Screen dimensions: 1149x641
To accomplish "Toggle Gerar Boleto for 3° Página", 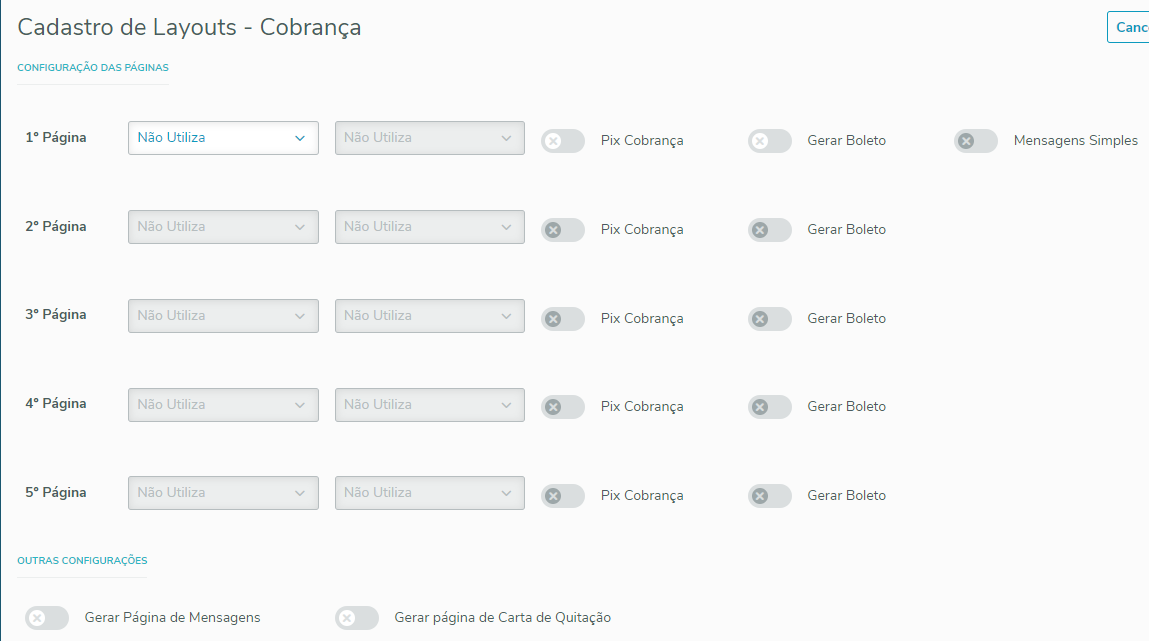I will (x=769, y=319).
